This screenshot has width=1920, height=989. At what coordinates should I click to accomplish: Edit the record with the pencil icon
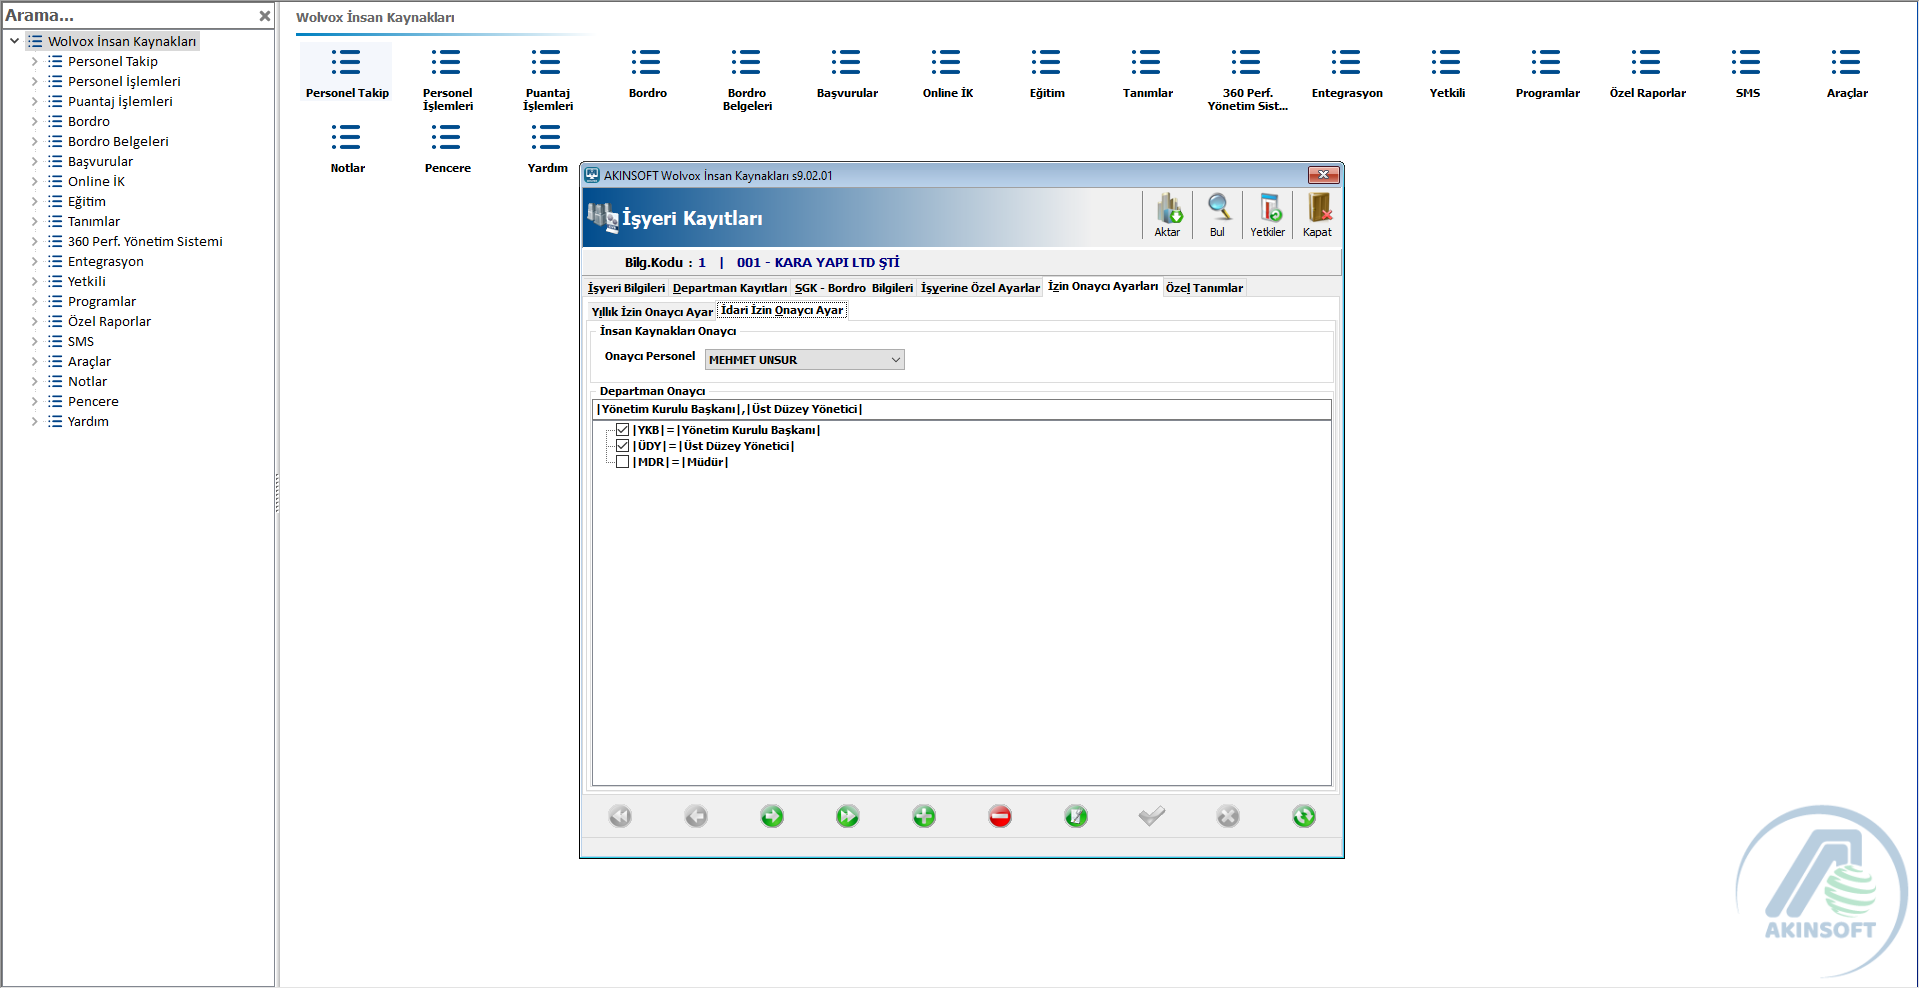1075,816
